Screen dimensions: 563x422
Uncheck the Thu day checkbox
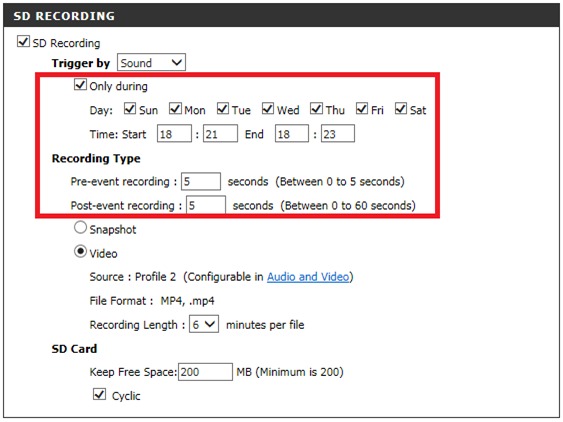click(x=316, y=108)
